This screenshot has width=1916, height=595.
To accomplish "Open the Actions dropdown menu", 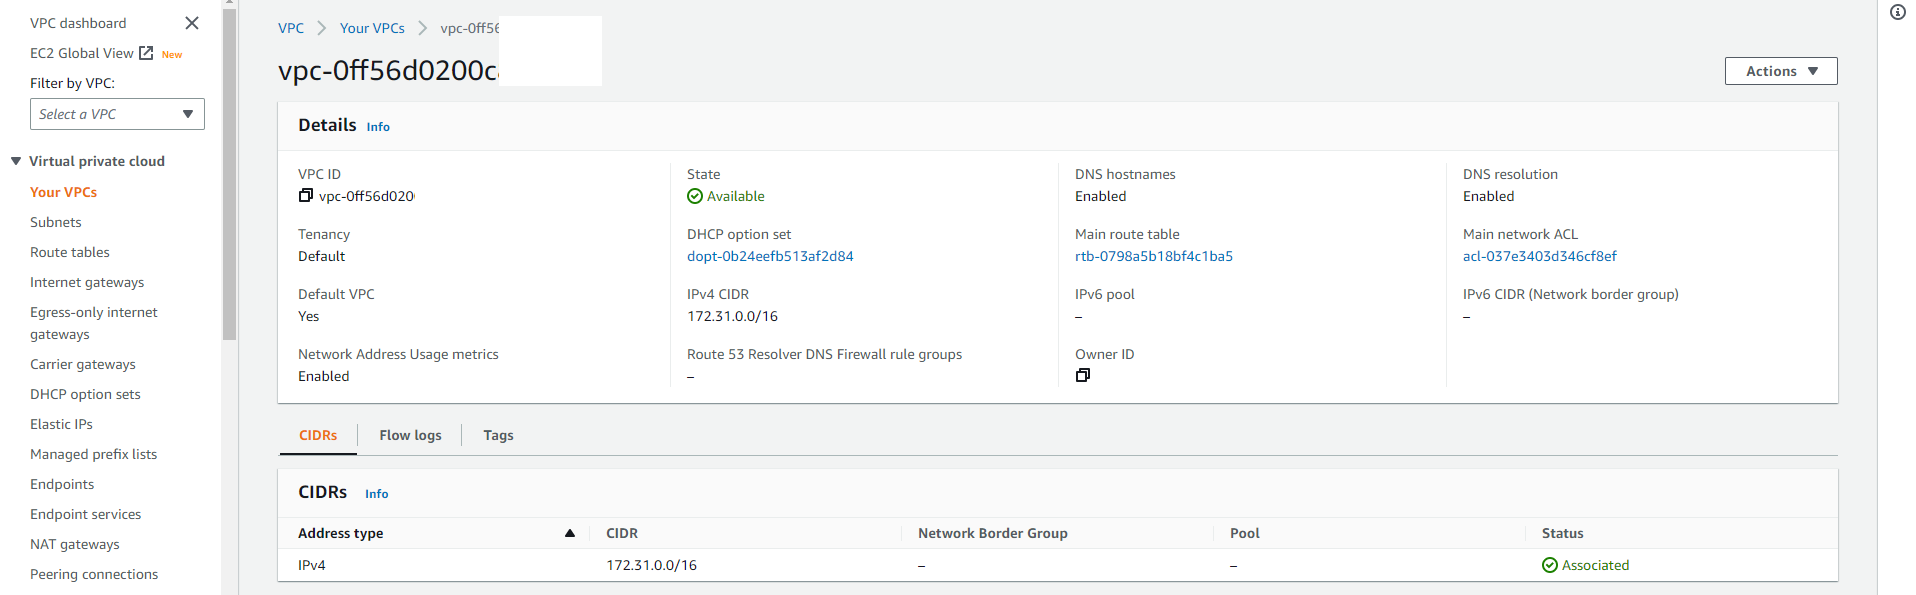I will [x=1781, y=71].
